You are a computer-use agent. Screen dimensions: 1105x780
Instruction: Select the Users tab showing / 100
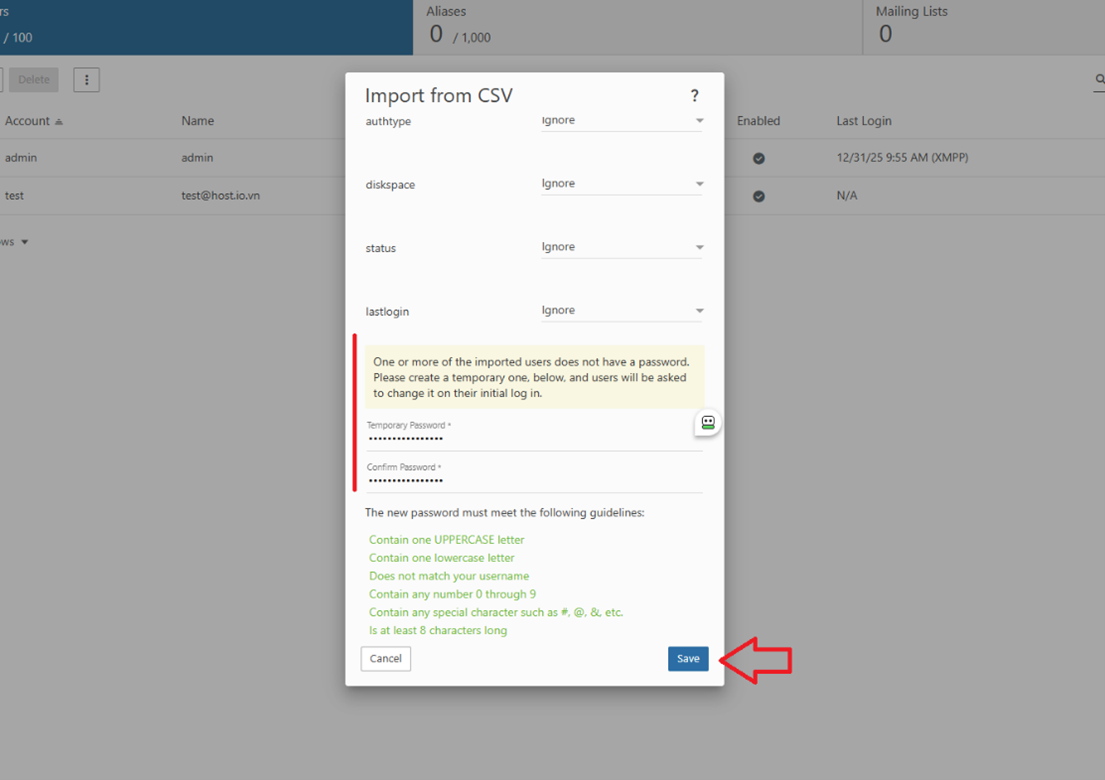point(206,27)
